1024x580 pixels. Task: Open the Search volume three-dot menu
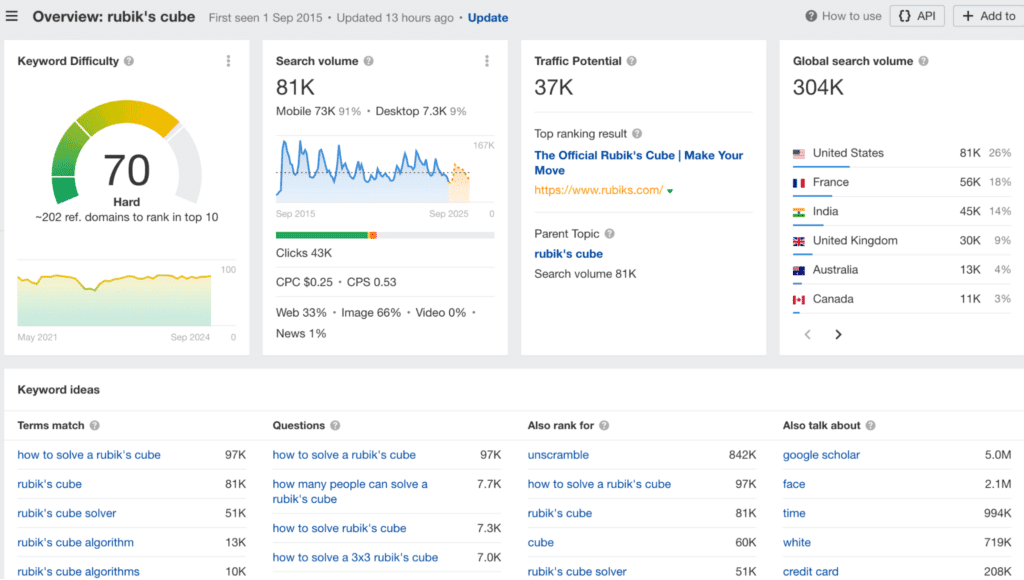(x=487, y=61)
